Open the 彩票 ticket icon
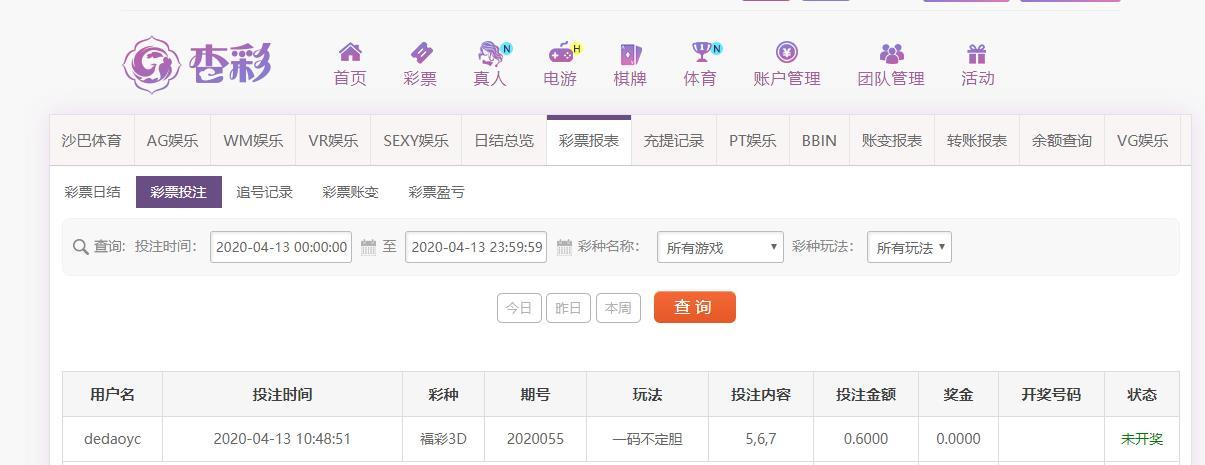1205x465 pixels. pos(420,53)
